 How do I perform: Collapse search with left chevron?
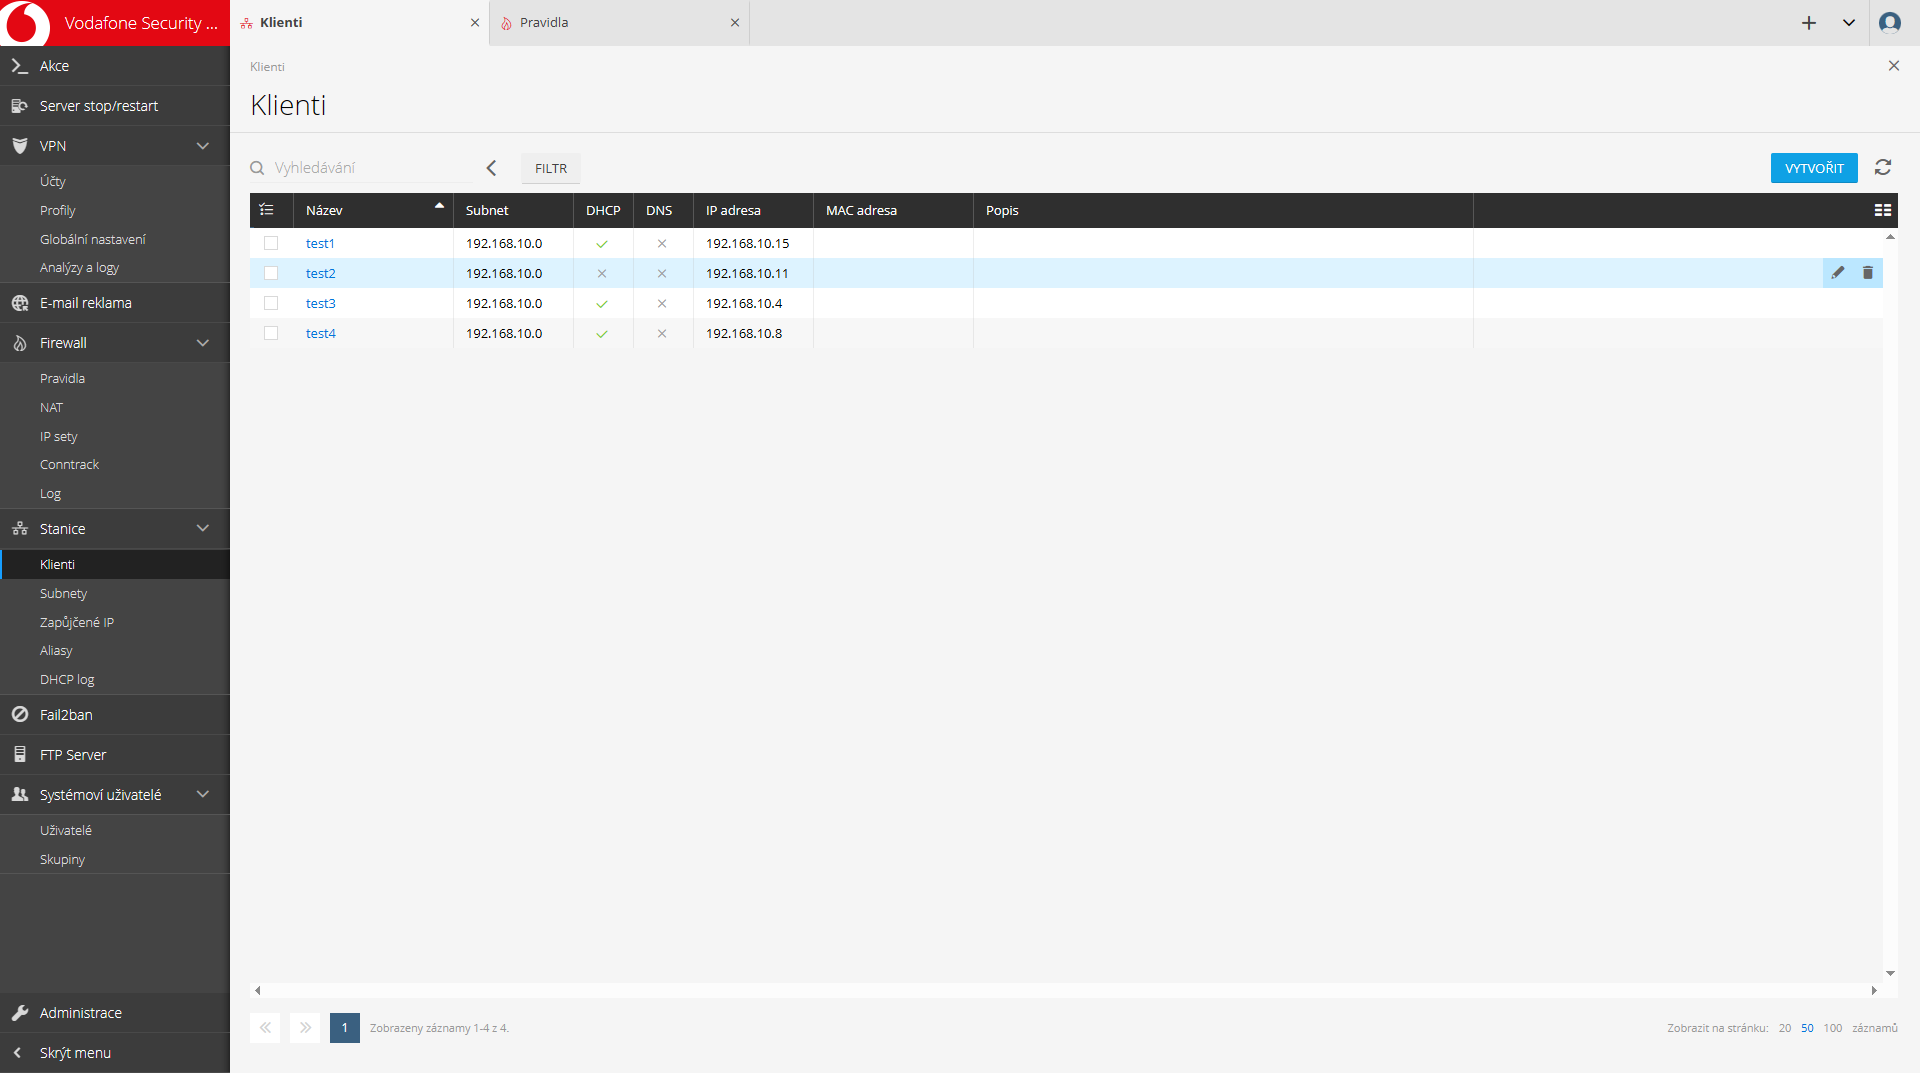point(491,168)
